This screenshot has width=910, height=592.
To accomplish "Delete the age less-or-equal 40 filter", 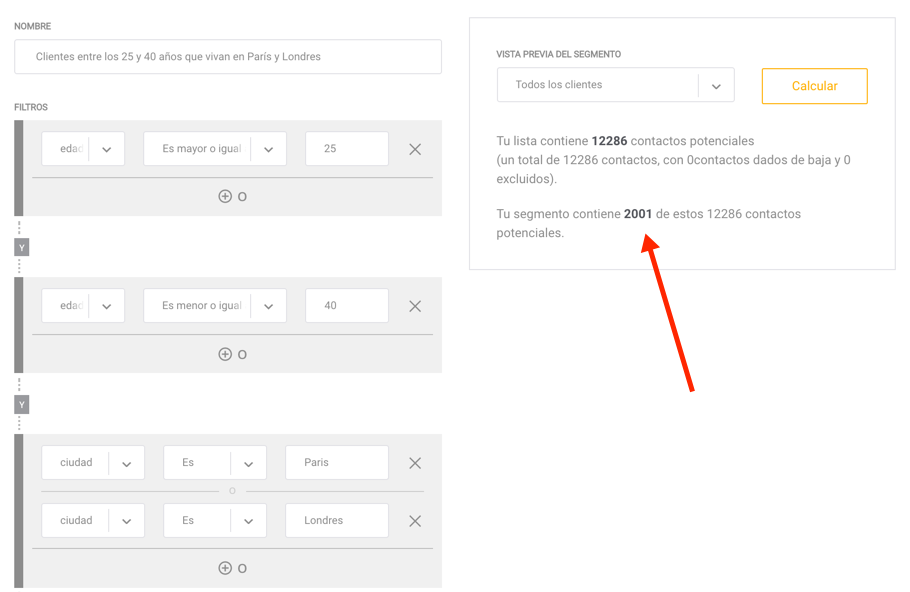I will pos(415,306).
